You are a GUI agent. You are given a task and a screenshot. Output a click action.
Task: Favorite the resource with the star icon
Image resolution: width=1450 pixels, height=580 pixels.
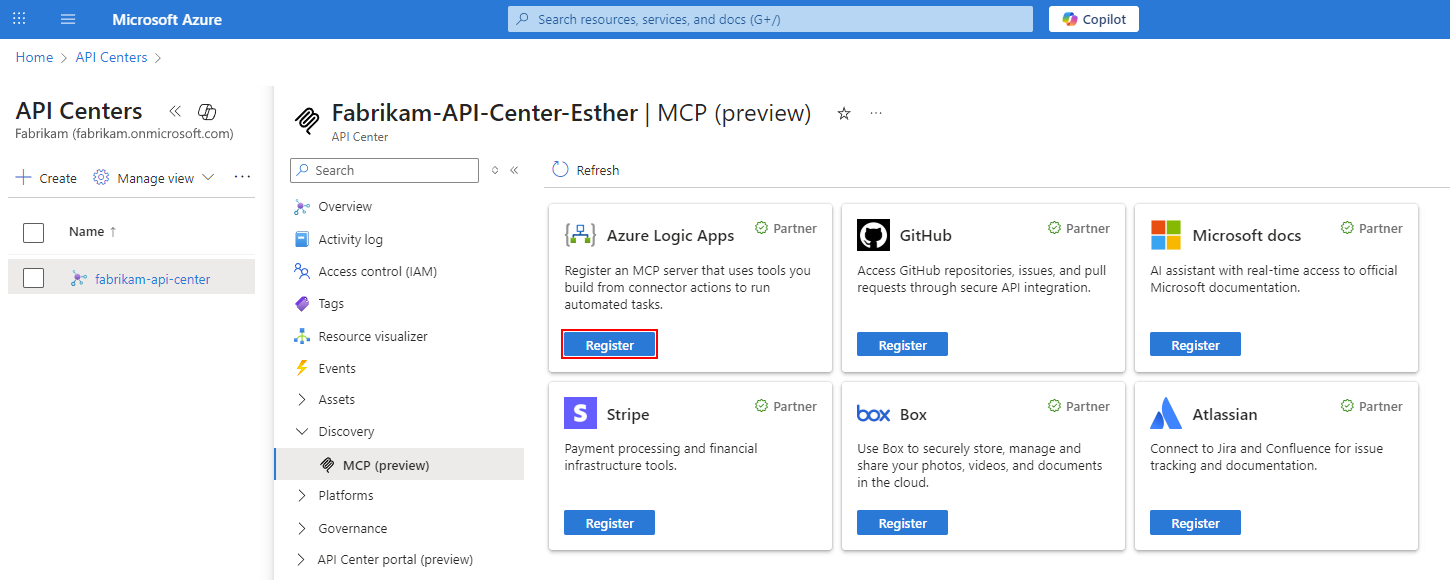point(844,113)
